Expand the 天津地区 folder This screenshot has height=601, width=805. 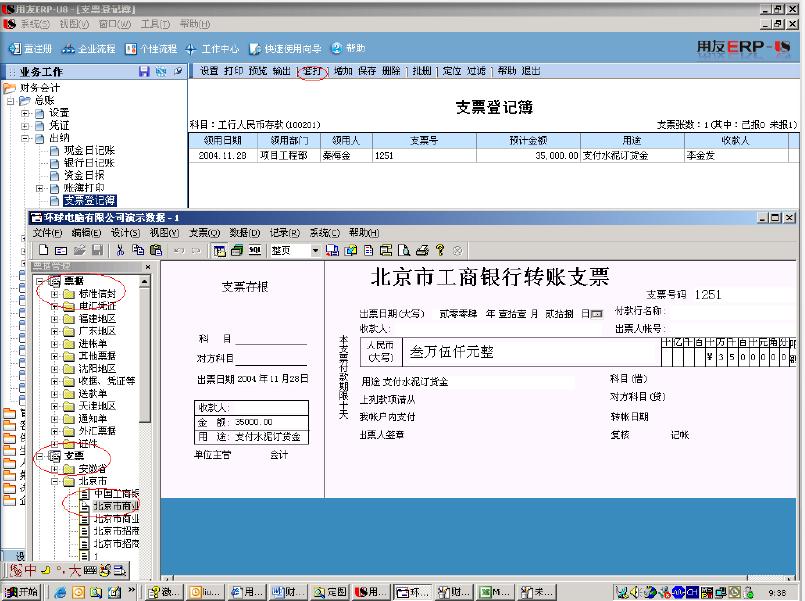tap(54, 406)
